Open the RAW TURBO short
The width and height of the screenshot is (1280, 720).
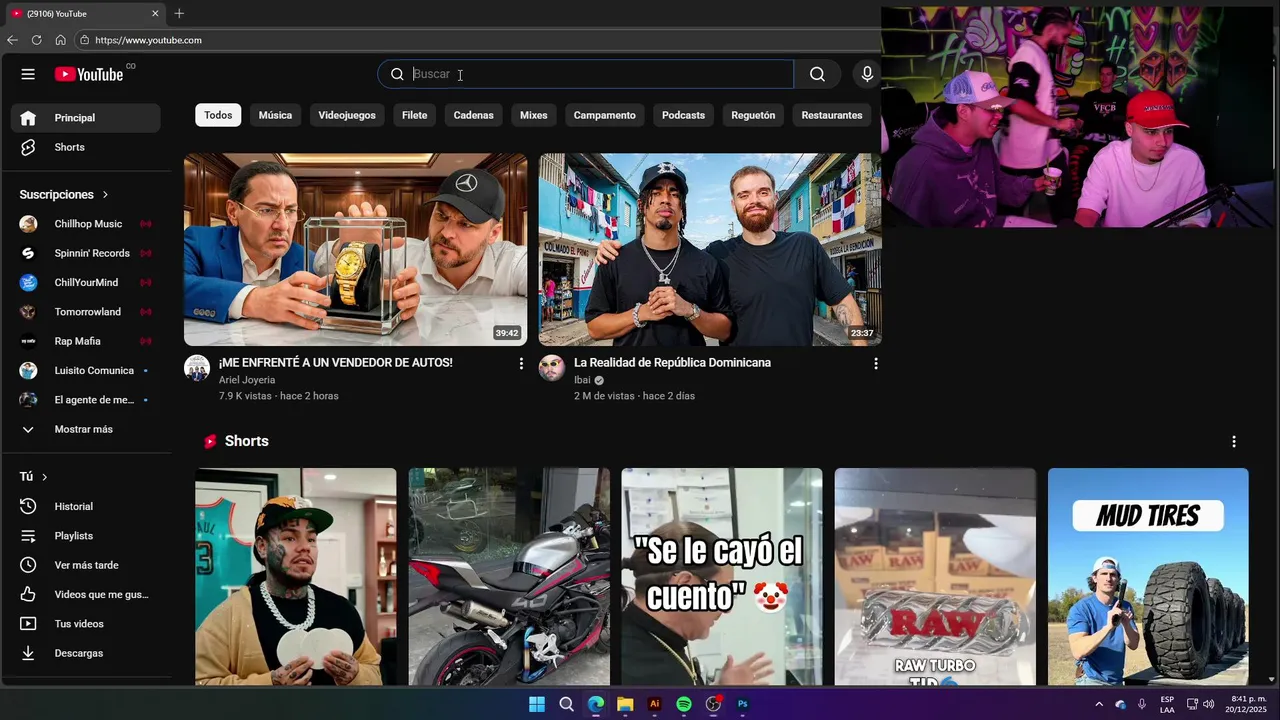pos(935,576)
